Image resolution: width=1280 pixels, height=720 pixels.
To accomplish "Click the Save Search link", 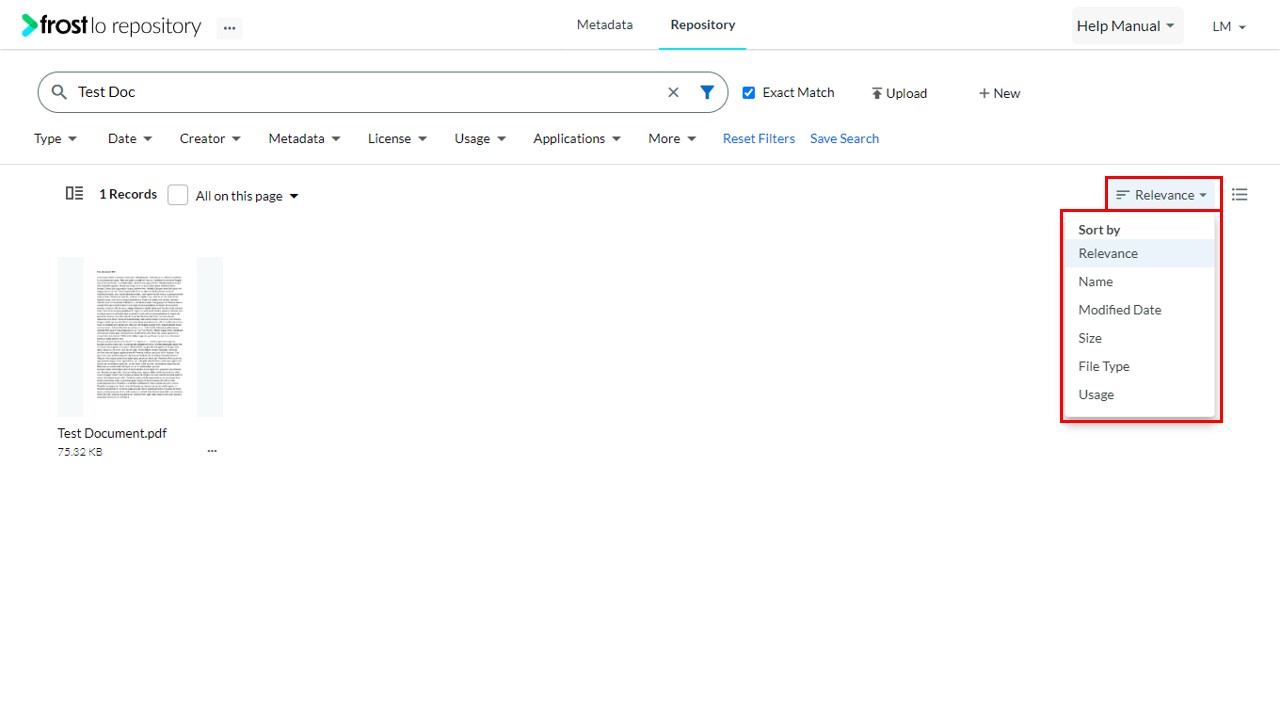I will (x=844, y=139).
